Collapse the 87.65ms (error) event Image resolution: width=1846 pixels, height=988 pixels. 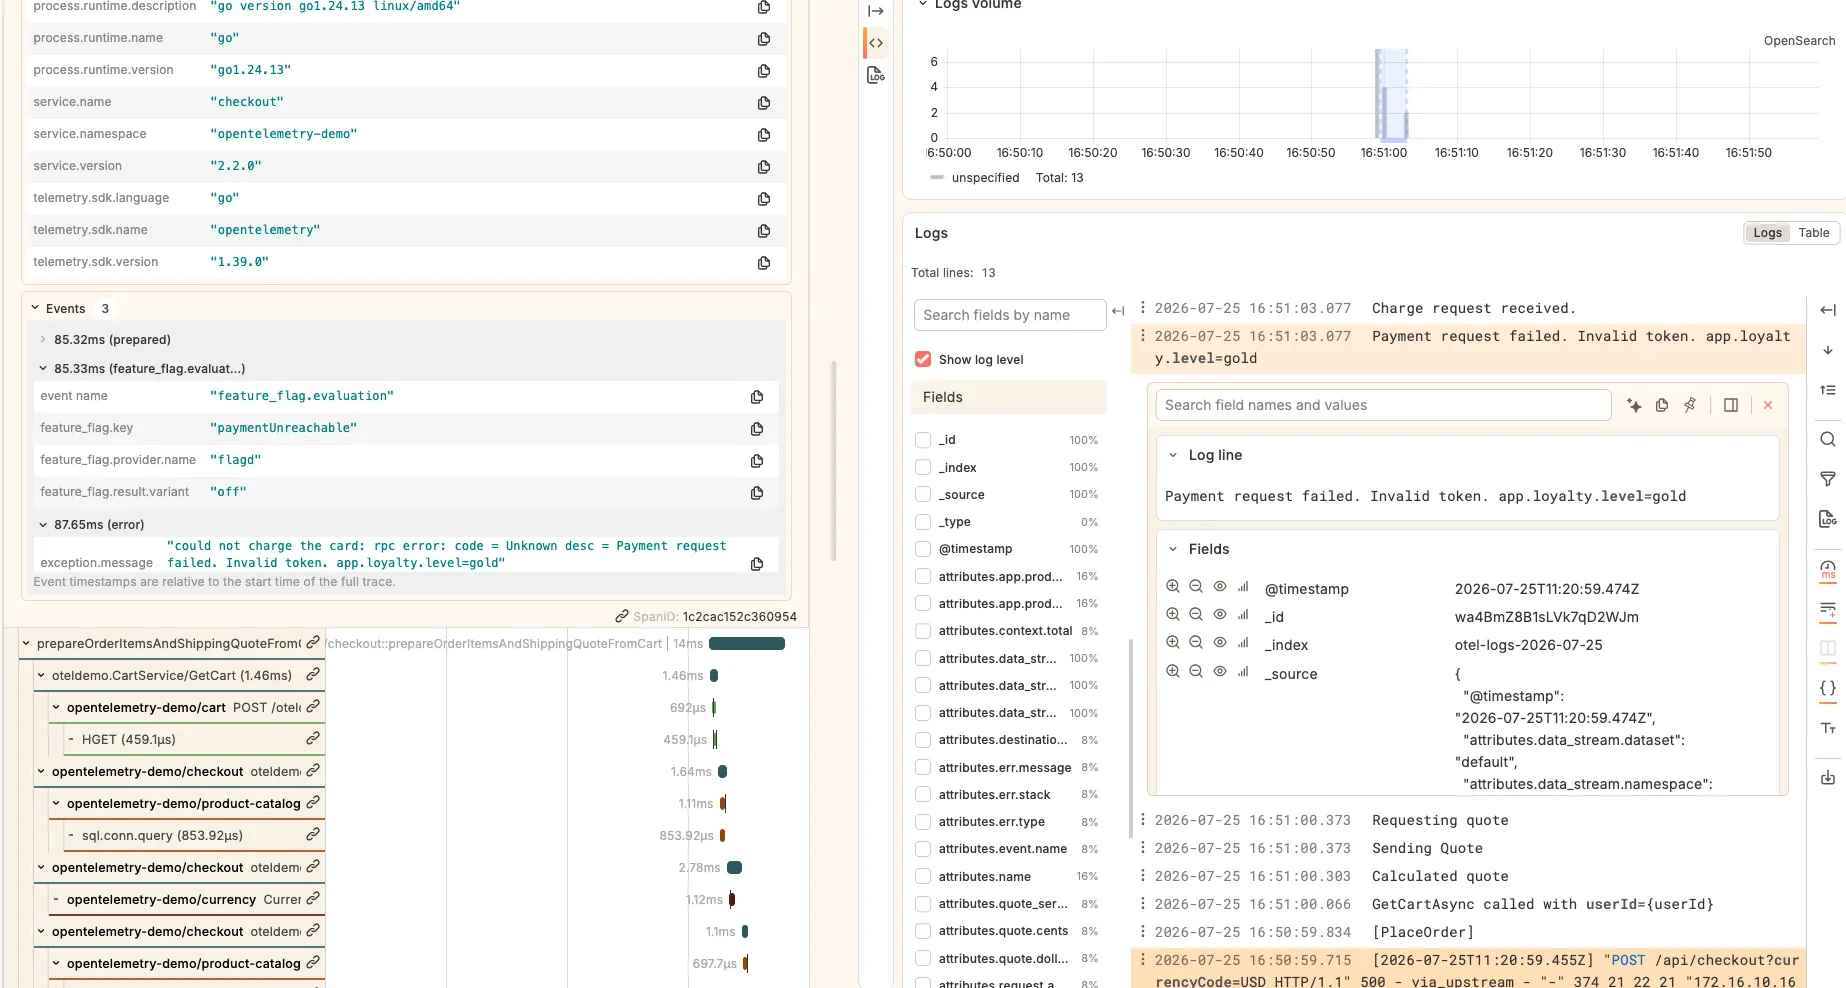point(43,525)
